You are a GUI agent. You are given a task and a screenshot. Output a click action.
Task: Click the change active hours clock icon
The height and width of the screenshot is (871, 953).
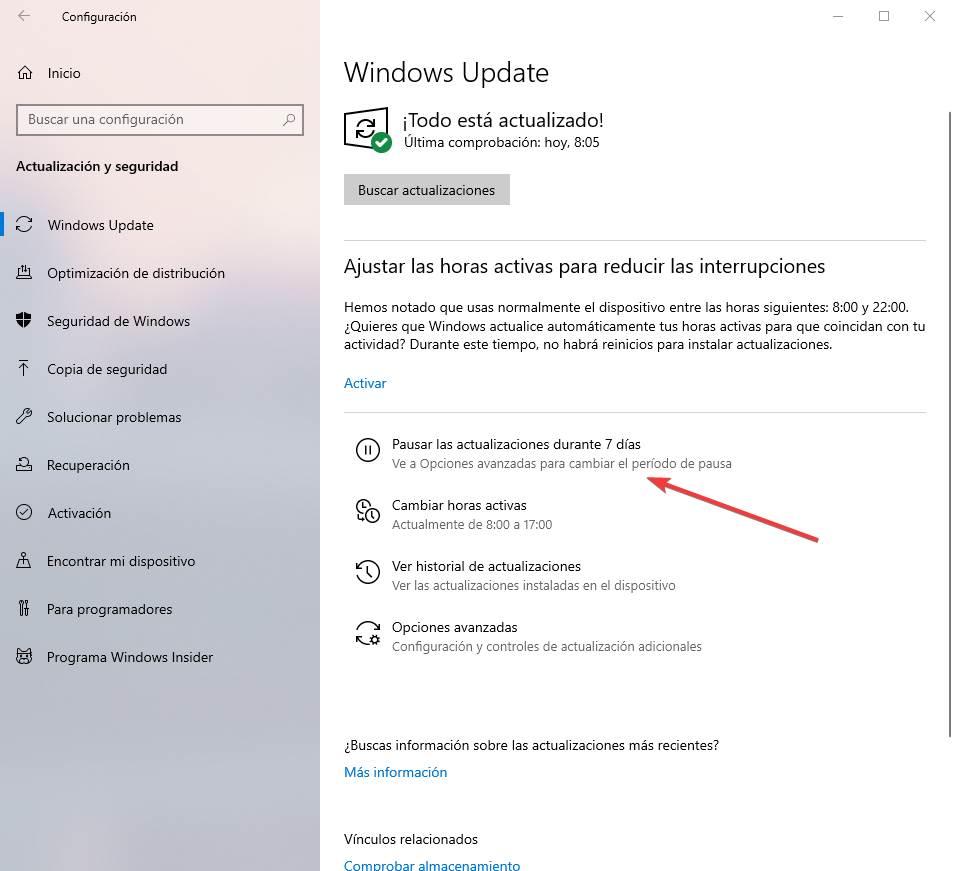[368, 511]
